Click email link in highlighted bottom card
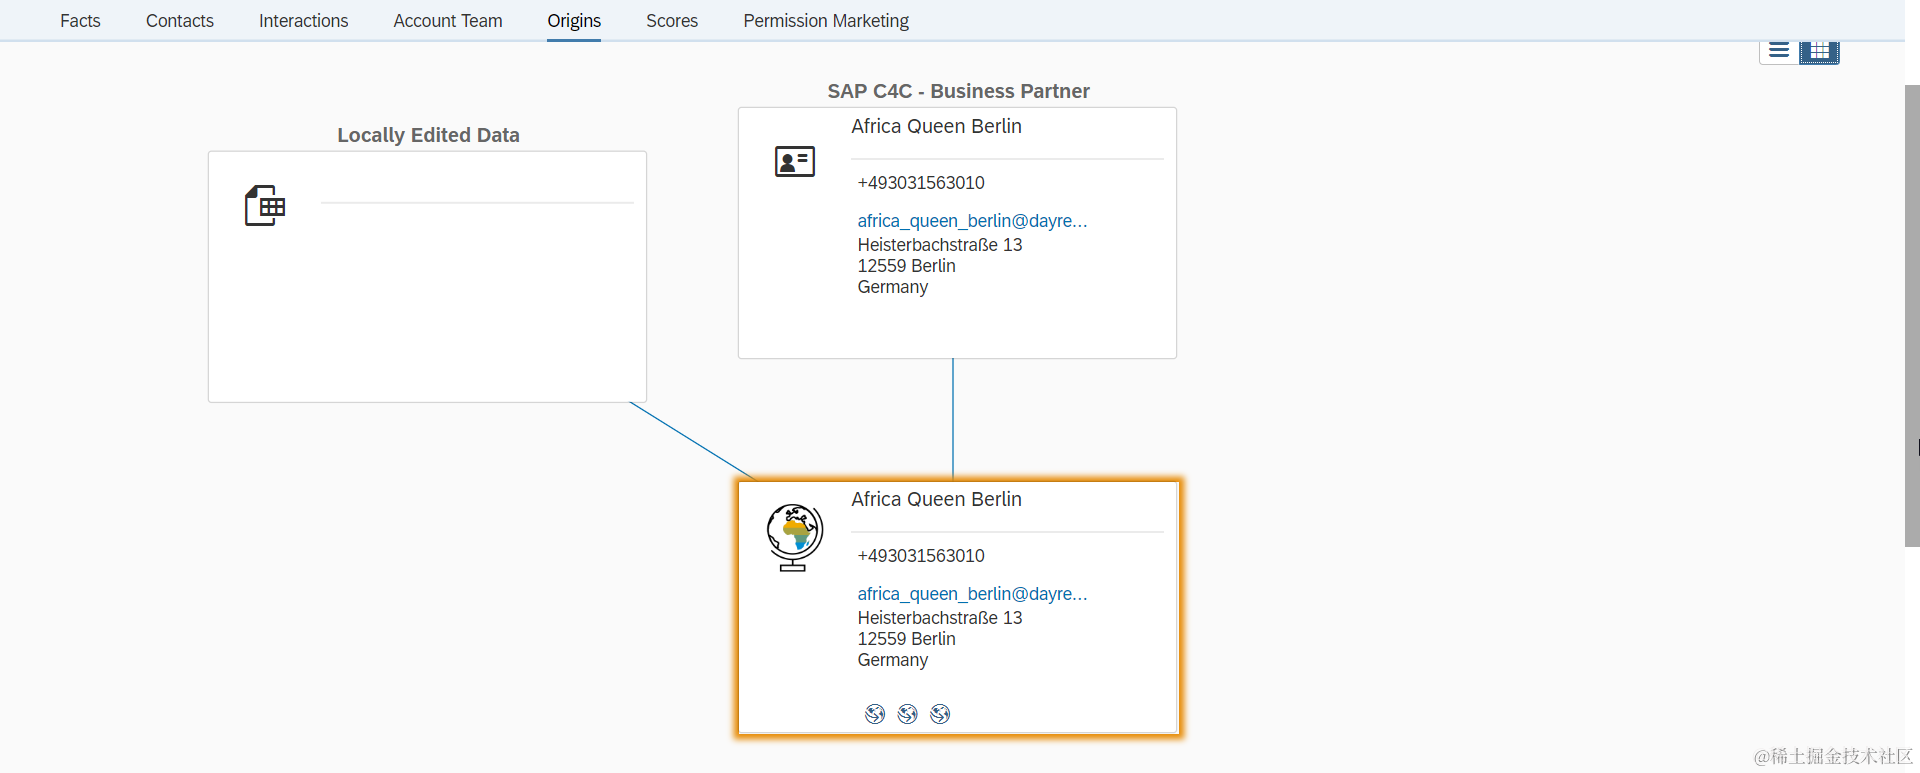This screenshot has height=773, width=1920. [x=972, y=594]
